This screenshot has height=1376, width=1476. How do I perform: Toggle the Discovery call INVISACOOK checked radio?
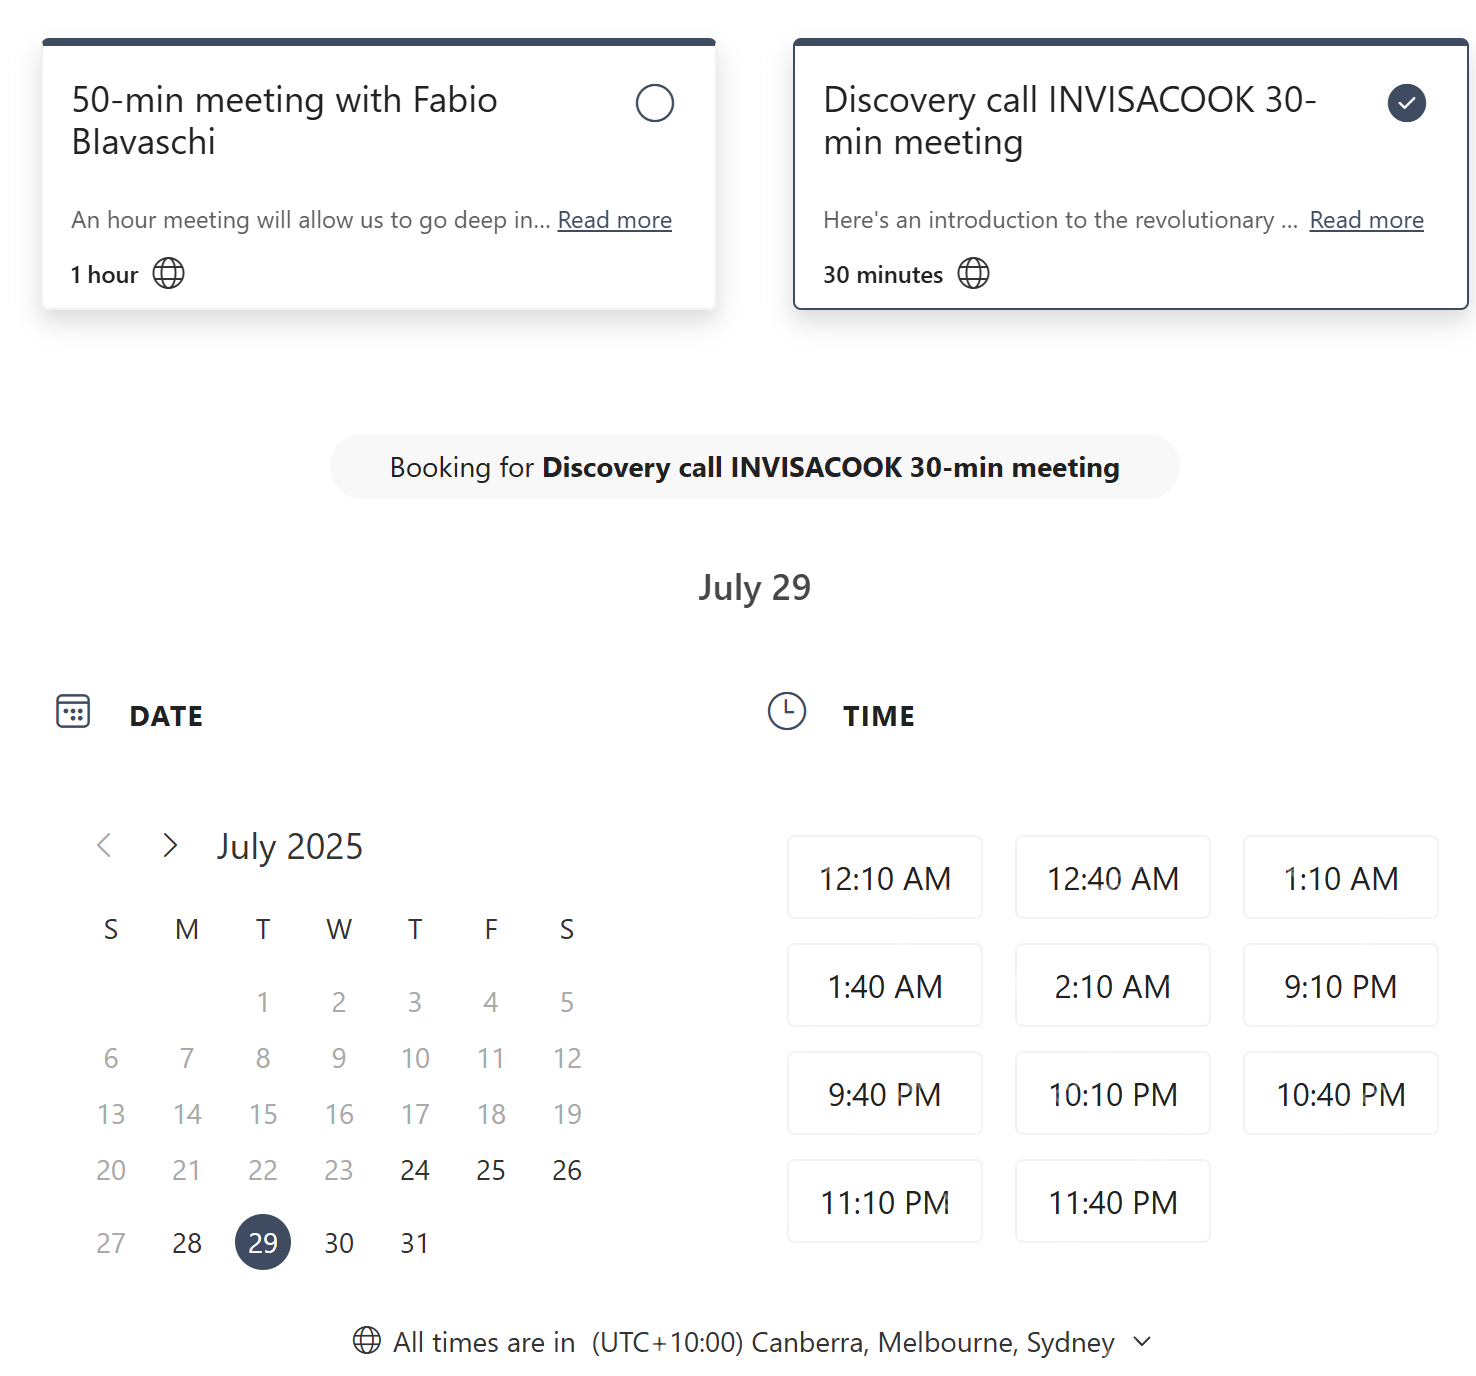(x=1407, y=103)
